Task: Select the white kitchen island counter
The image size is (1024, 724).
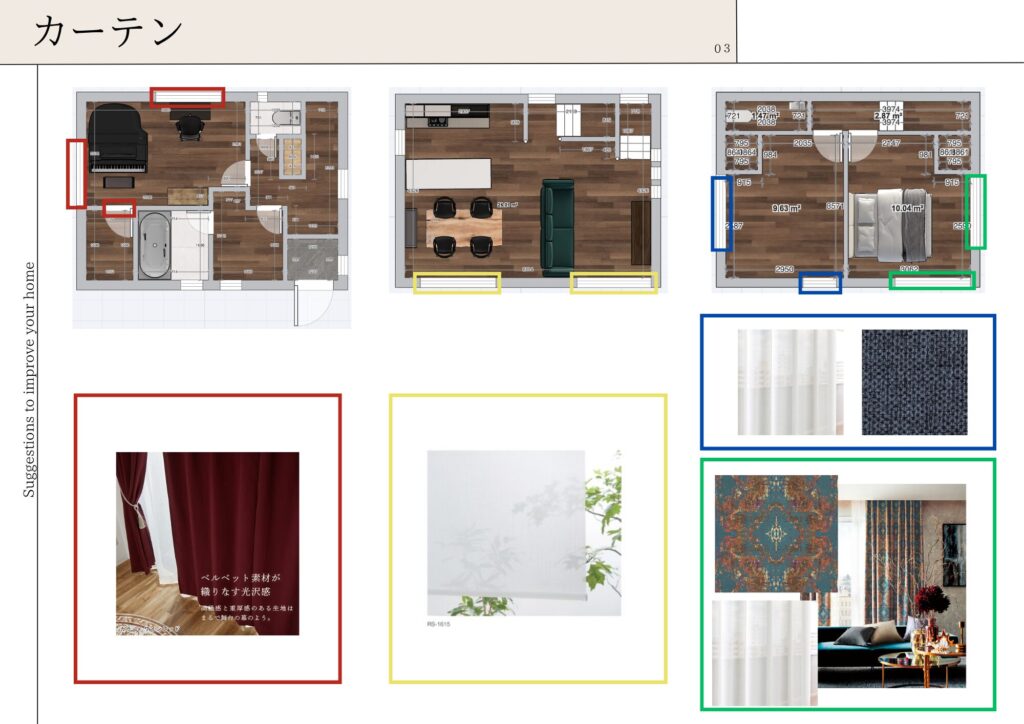Action: click(449, 174)
